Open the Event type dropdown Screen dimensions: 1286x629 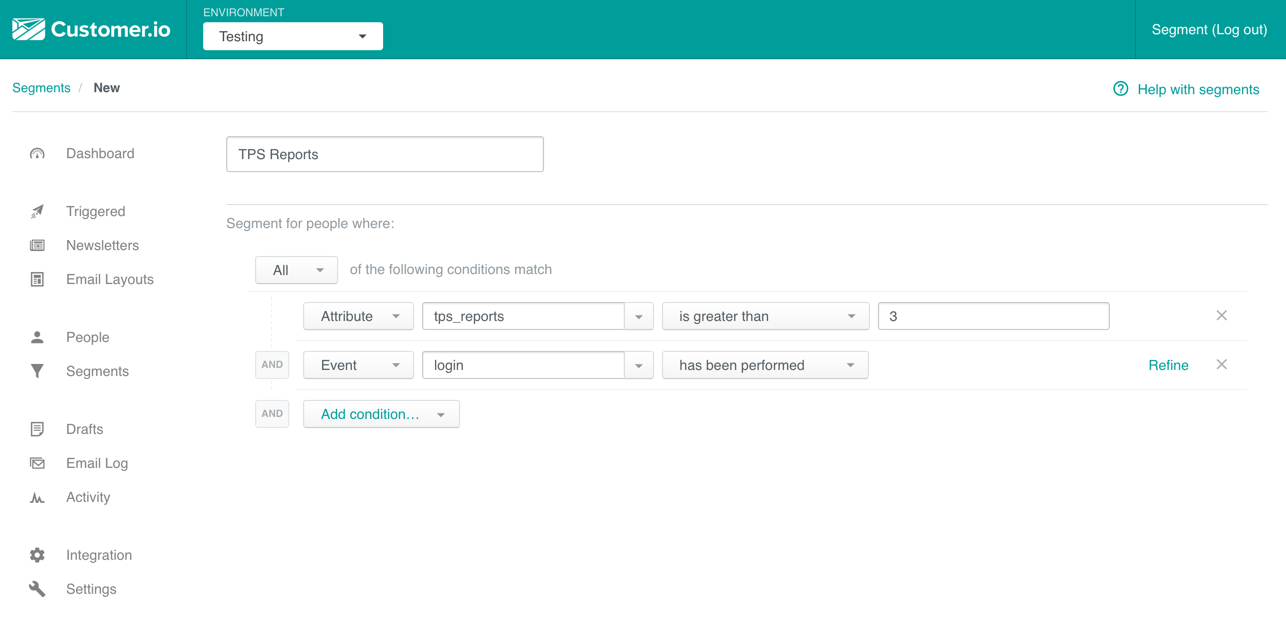[358, 365]
